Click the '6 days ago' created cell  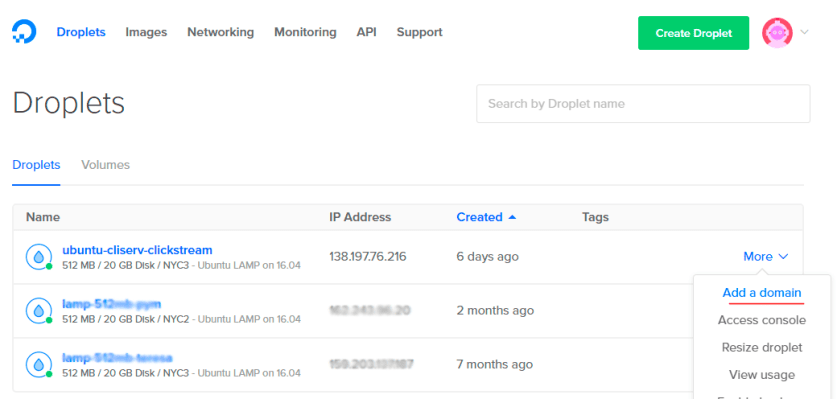tap(487, 257)
